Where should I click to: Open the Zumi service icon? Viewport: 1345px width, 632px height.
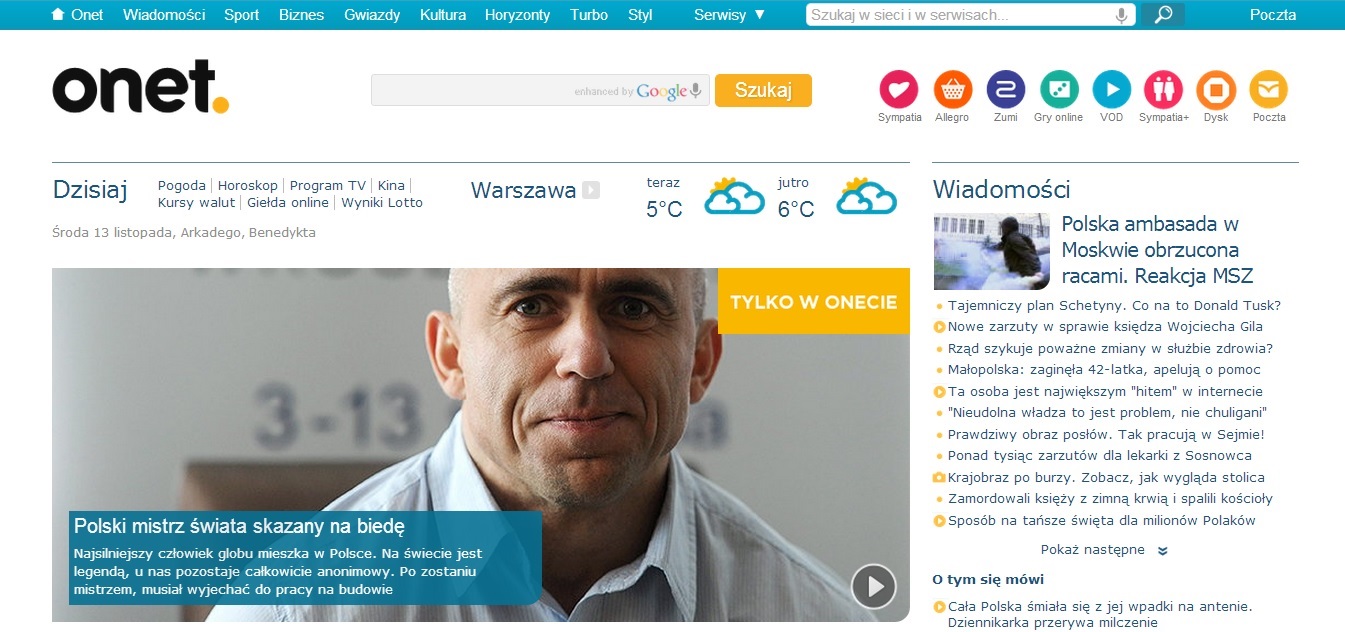(1005, 90)
